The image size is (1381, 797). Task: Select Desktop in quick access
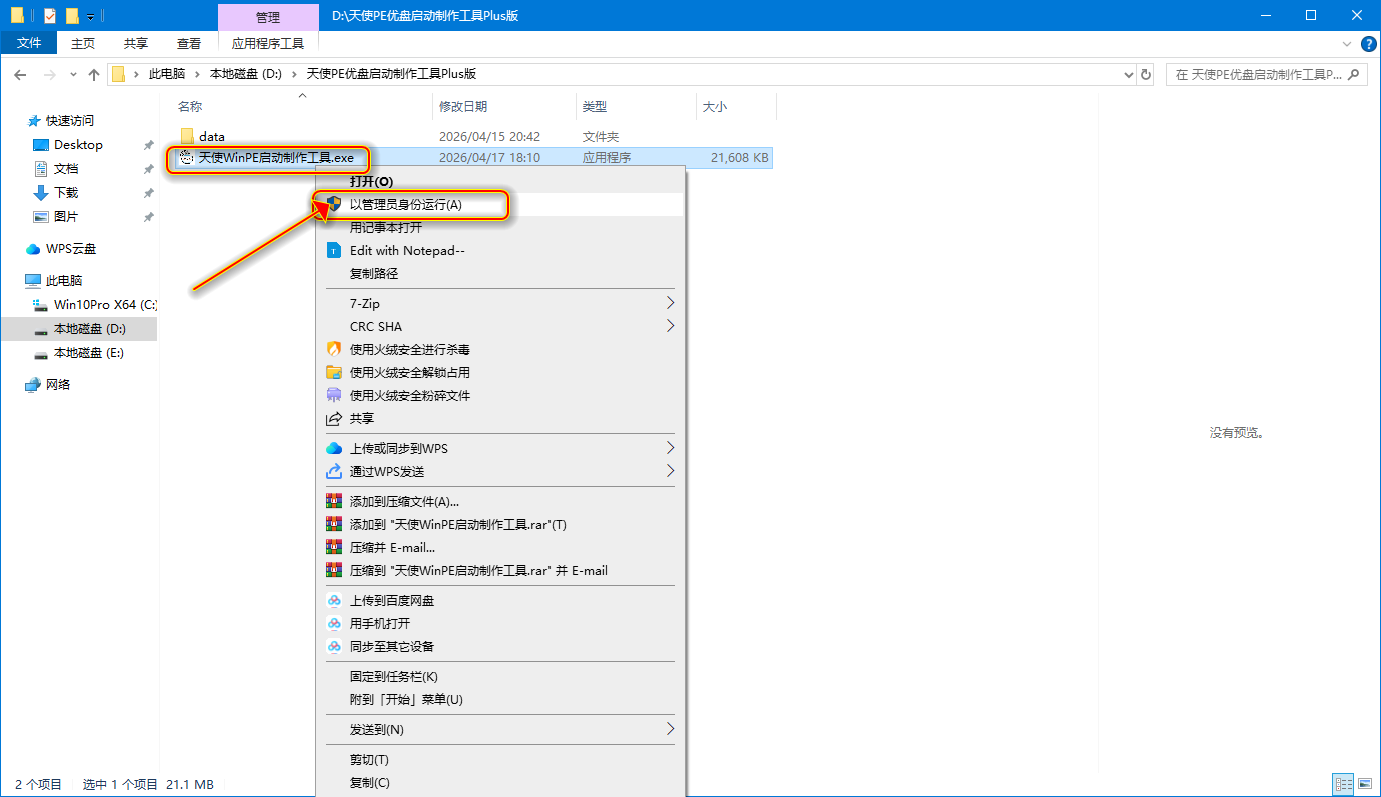point(78,144)
